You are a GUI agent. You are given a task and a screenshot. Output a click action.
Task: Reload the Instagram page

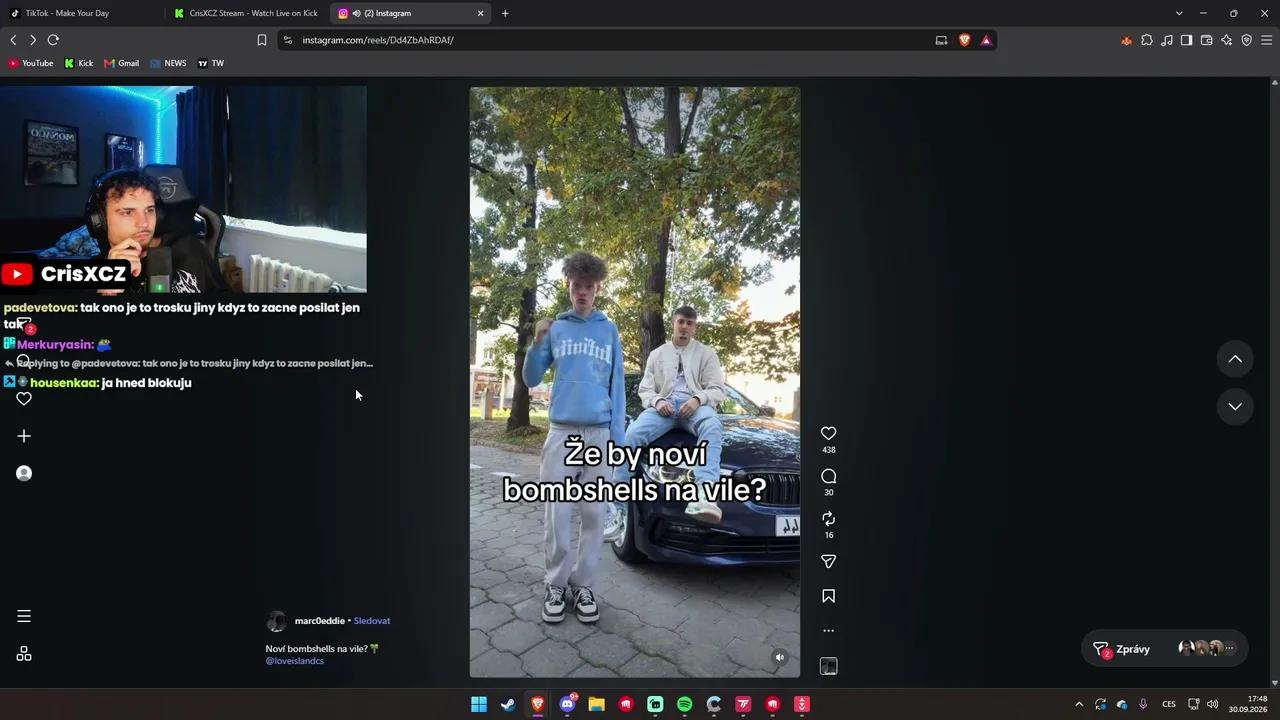pos(53,40)
